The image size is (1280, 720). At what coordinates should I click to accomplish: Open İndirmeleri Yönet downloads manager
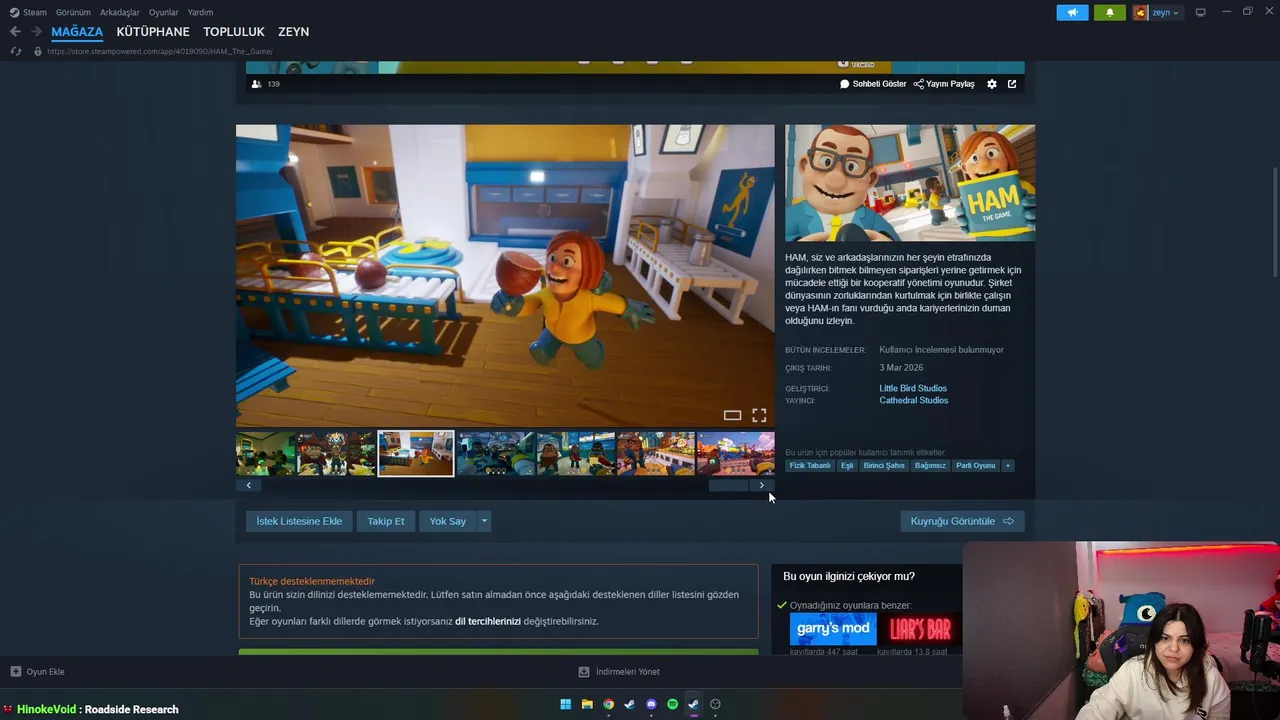[x=619, y=672]
